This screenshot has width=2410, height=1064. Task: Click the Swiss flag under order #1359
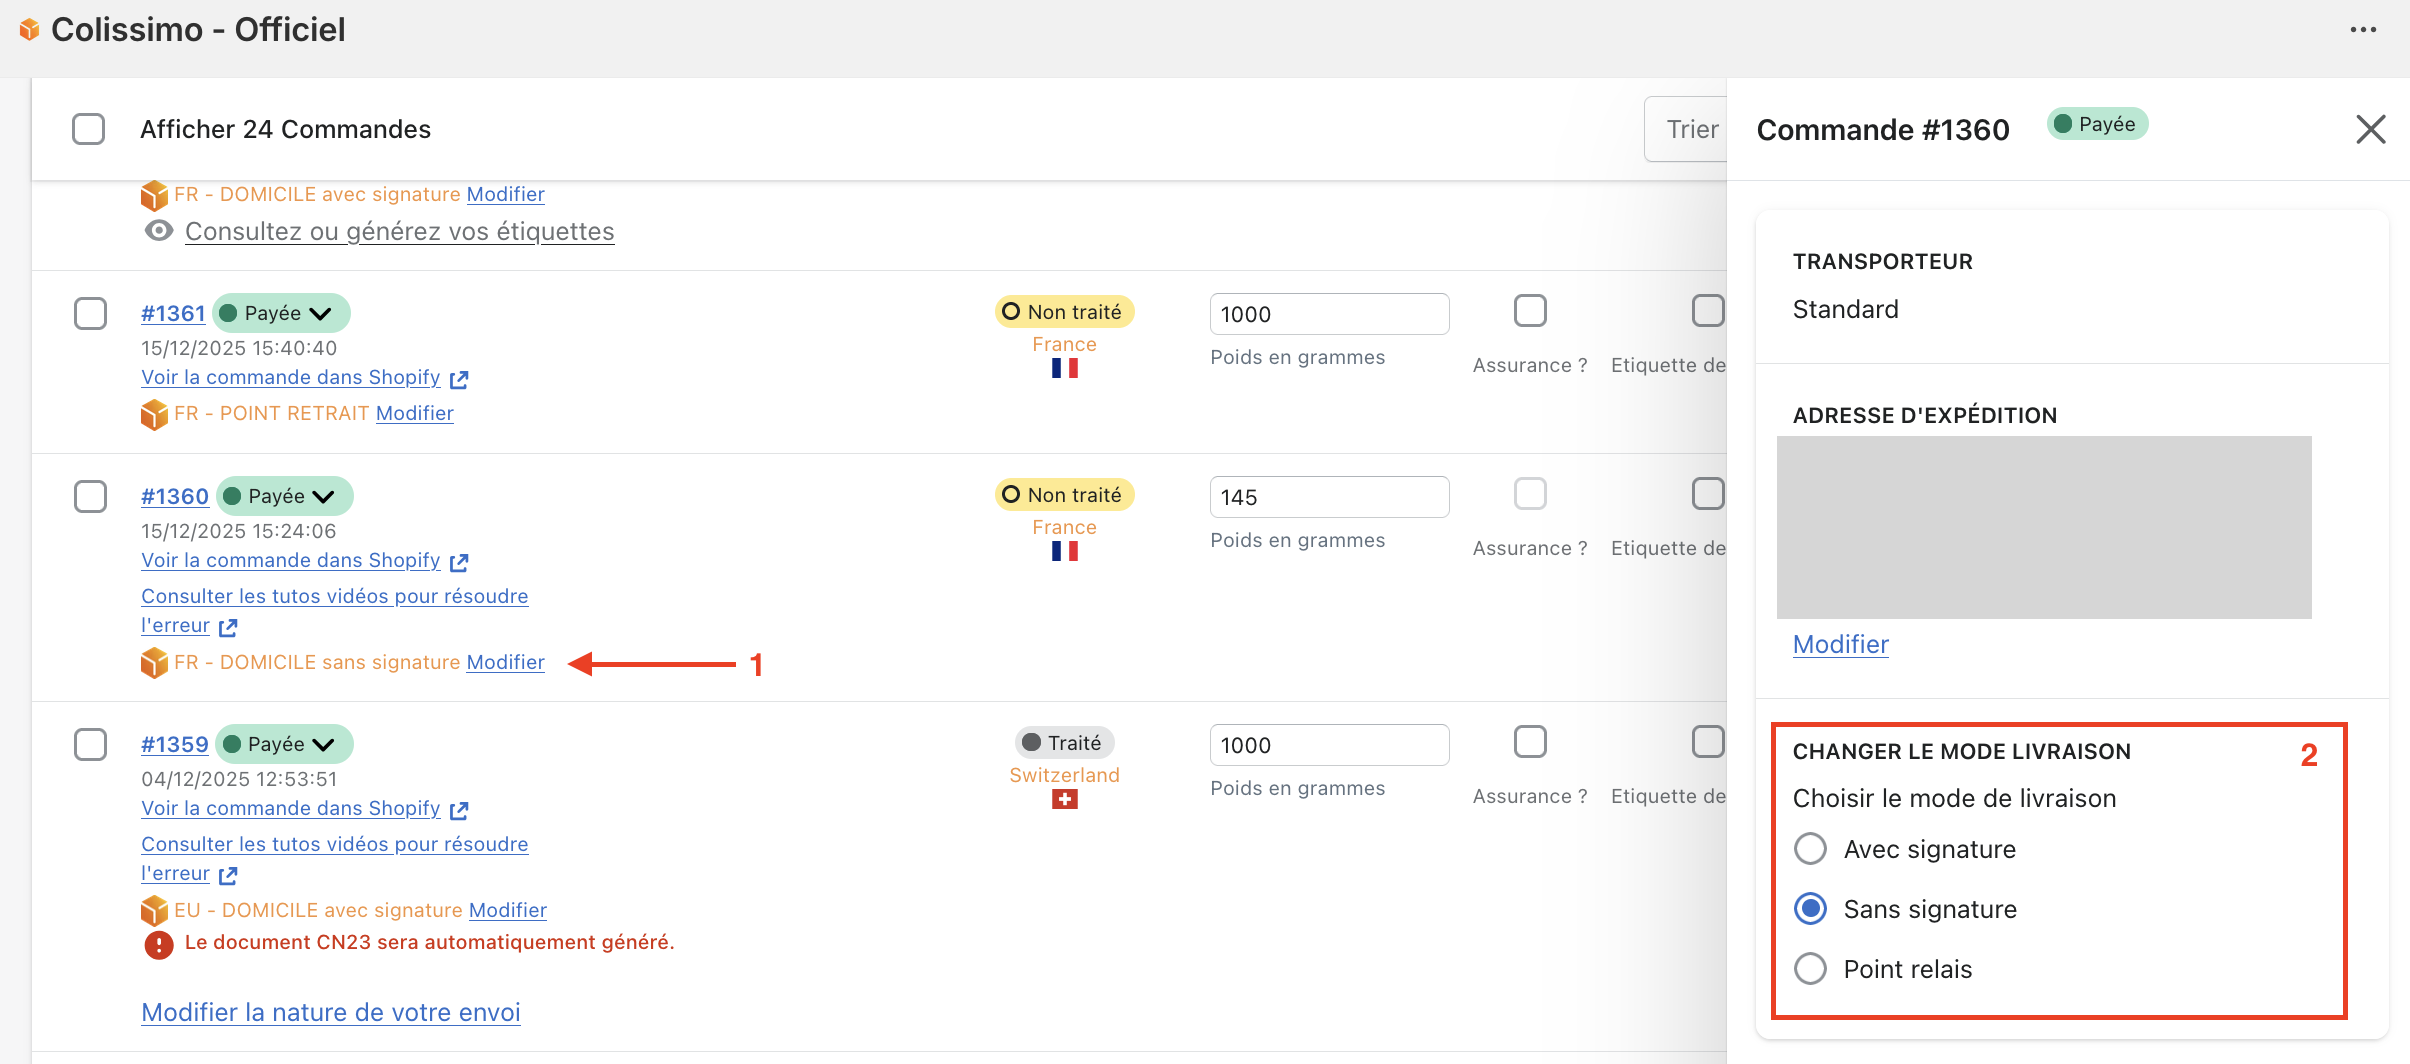click(1064, 799)
